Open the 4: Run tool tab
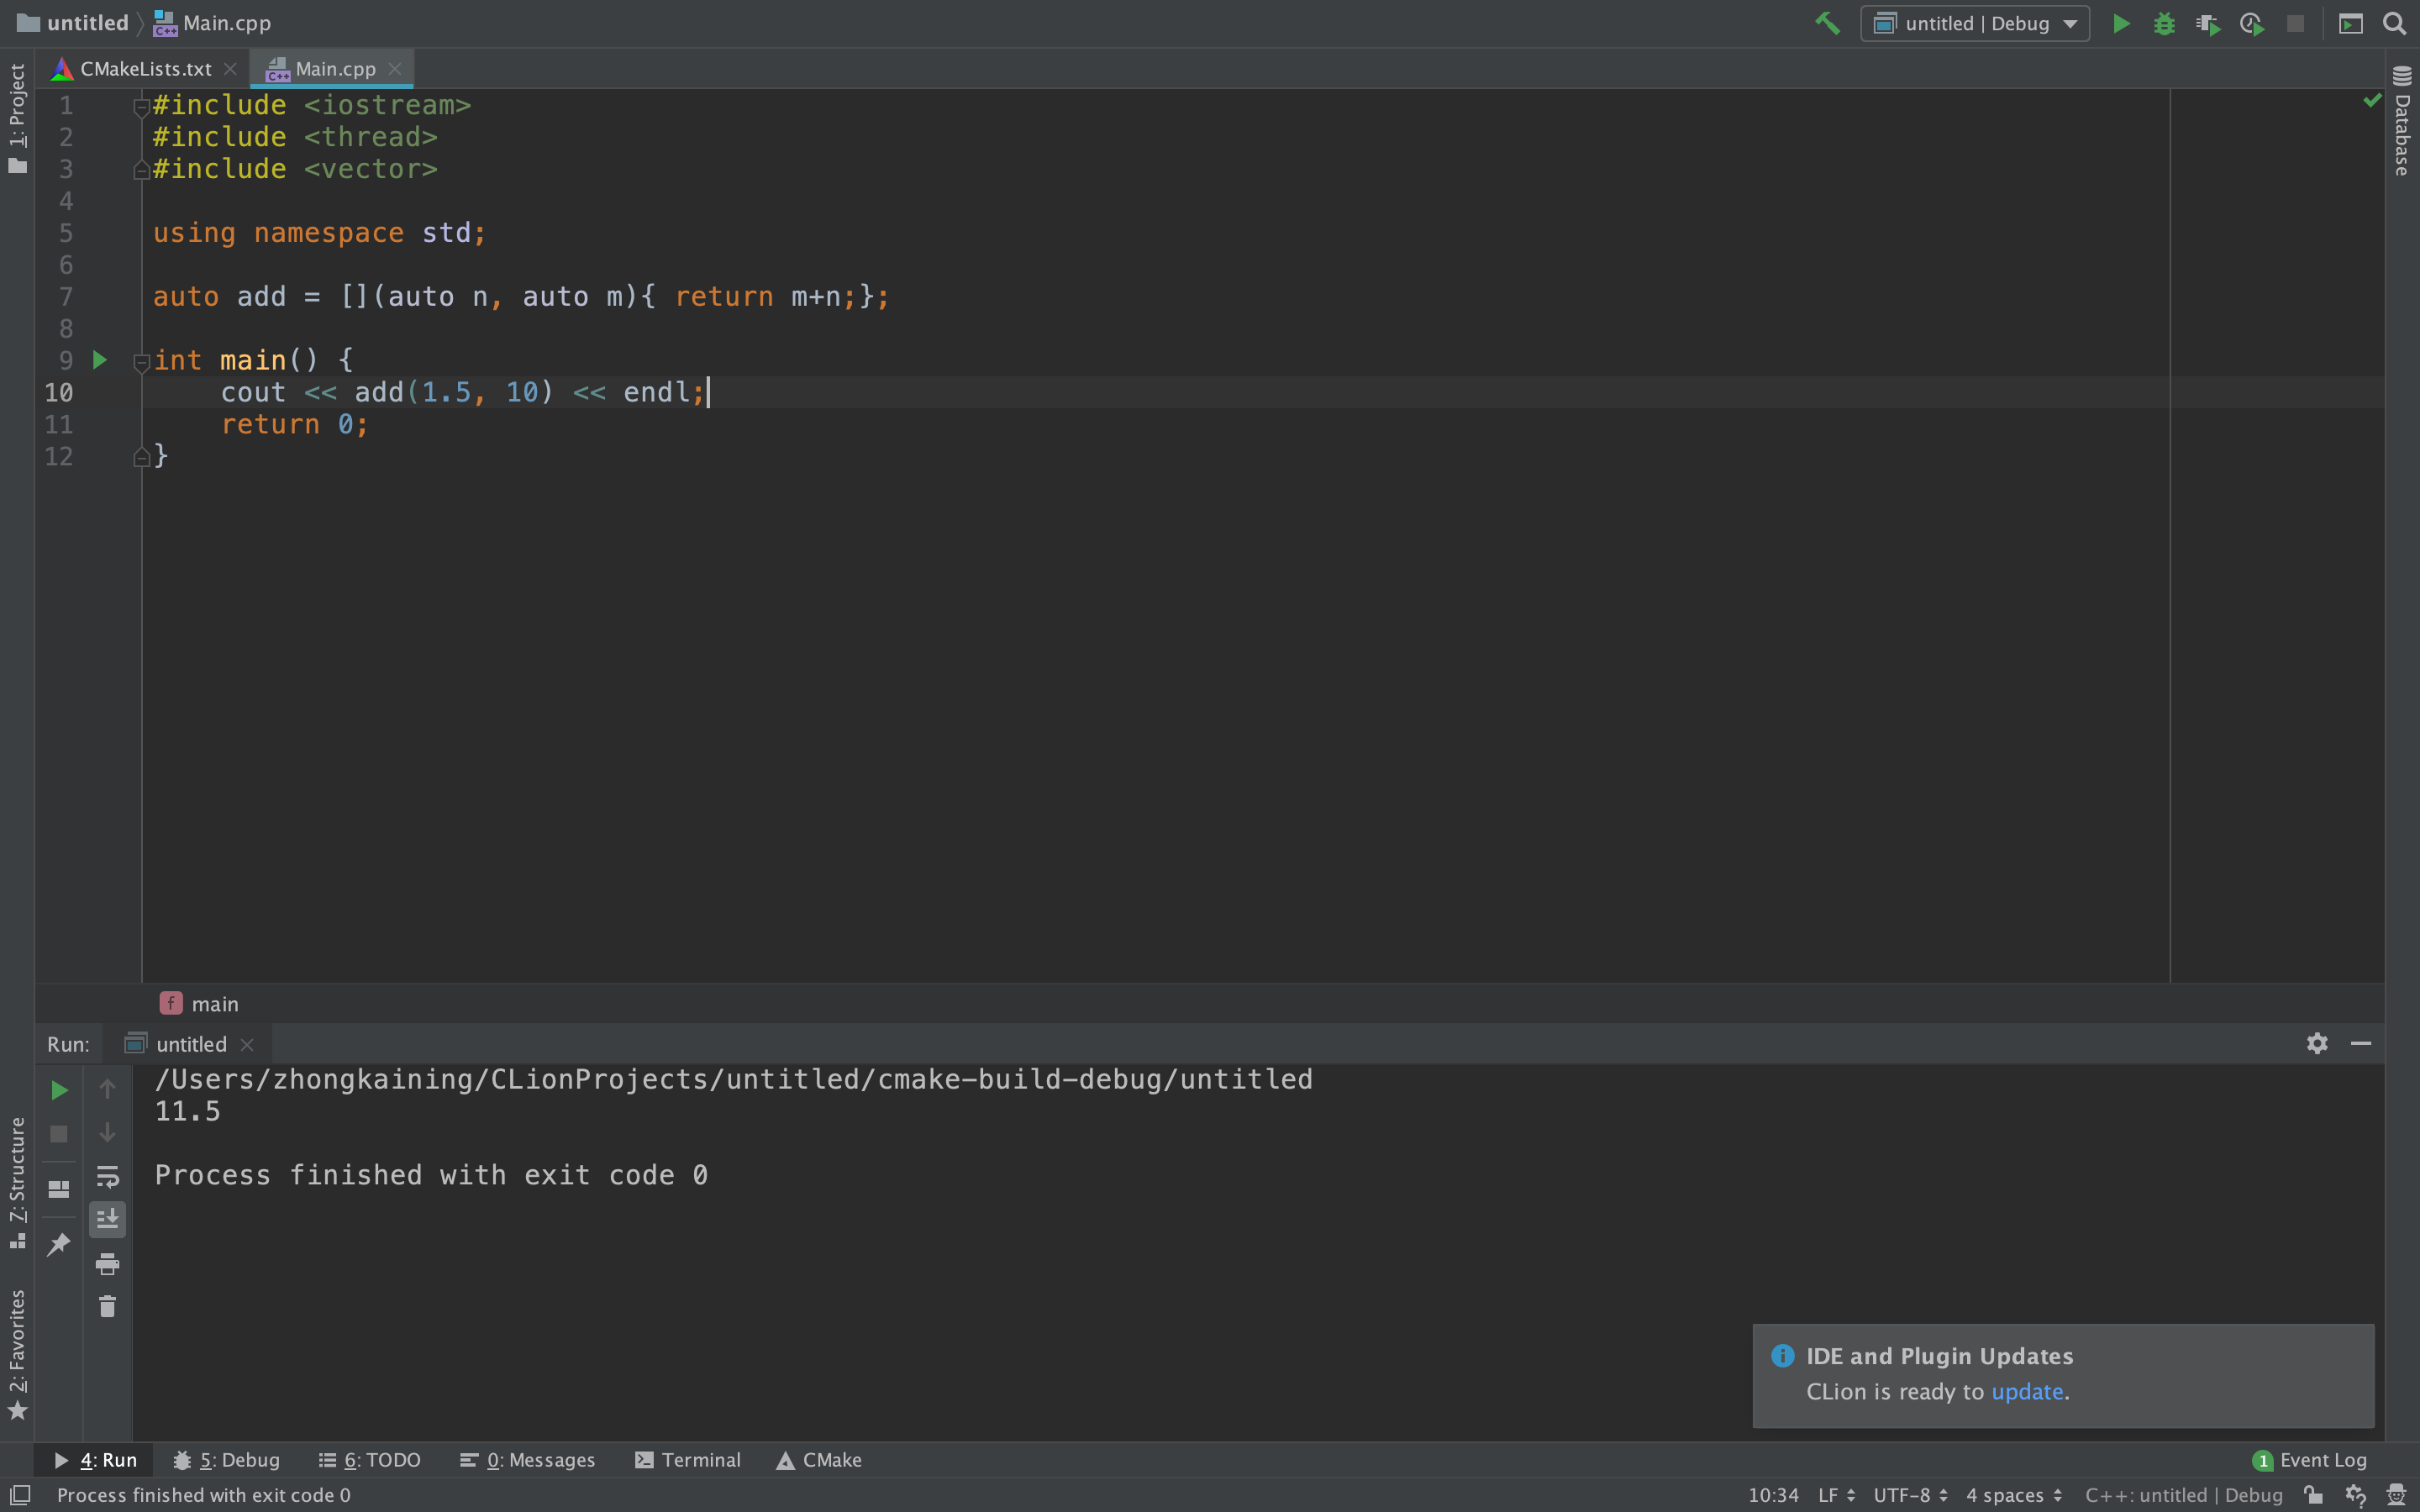2420x1512 pixels. 95,1459
